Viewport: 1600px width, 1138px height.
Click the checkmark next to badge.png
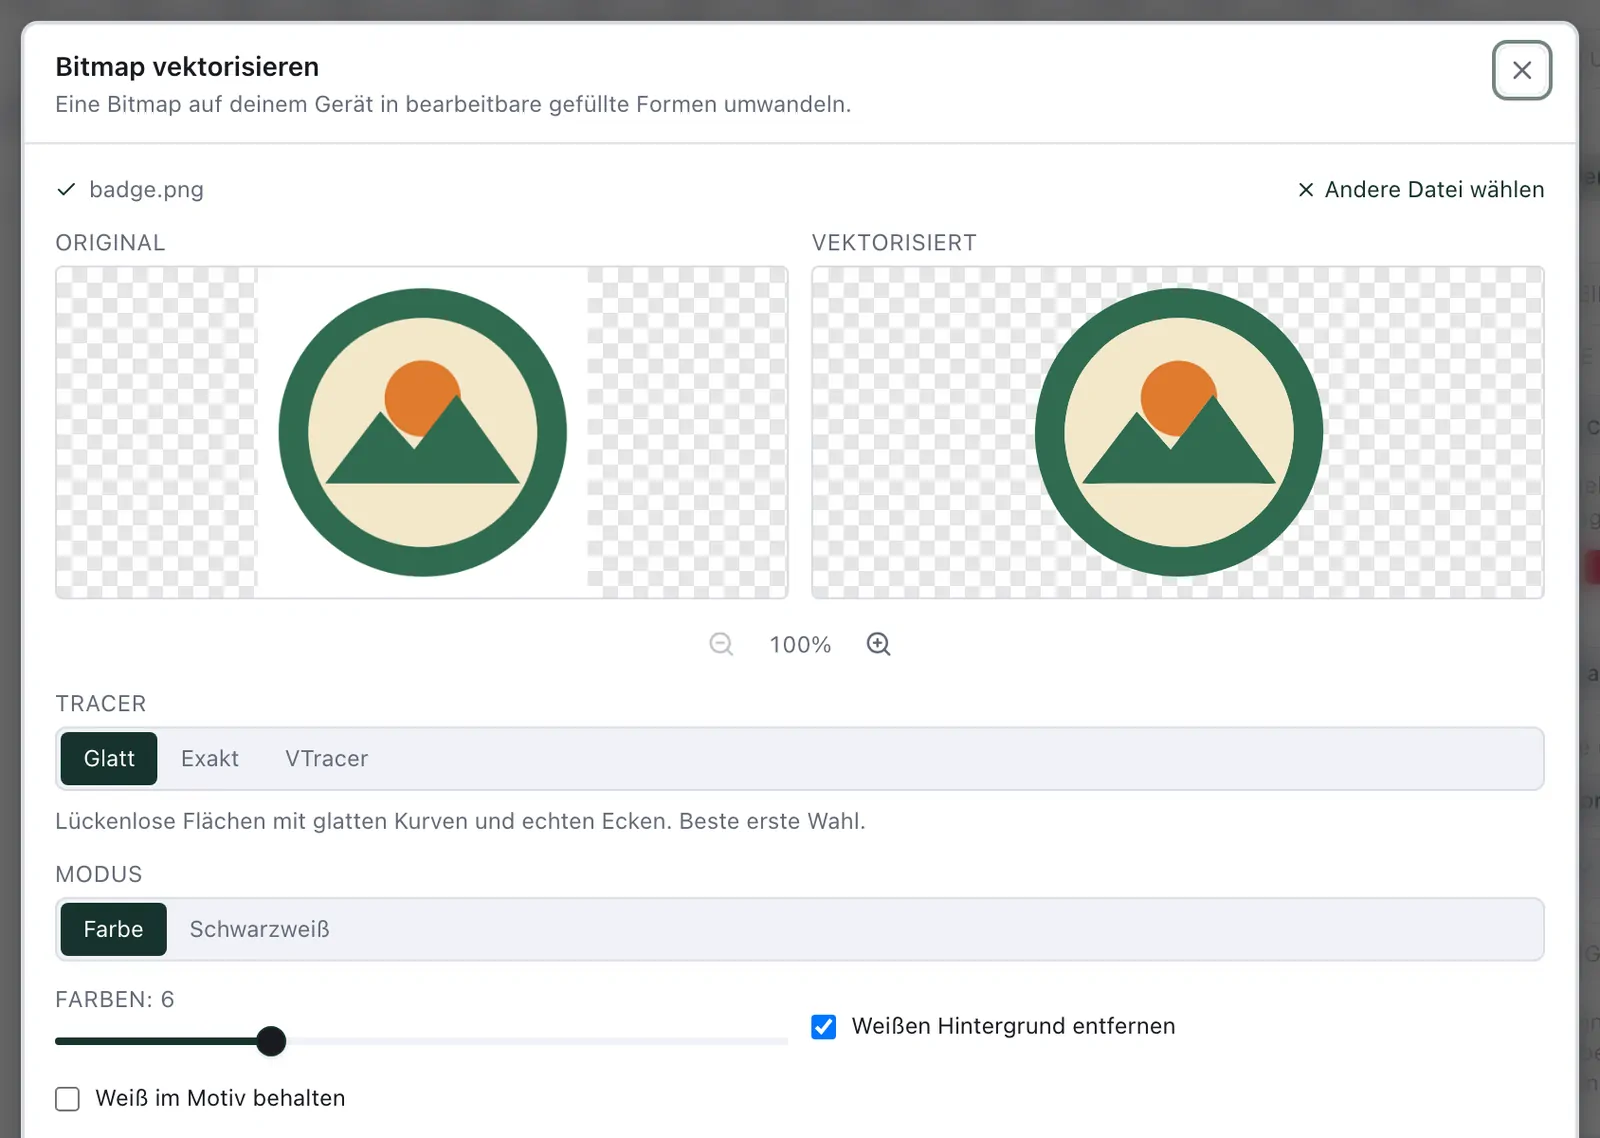(66, 189)
